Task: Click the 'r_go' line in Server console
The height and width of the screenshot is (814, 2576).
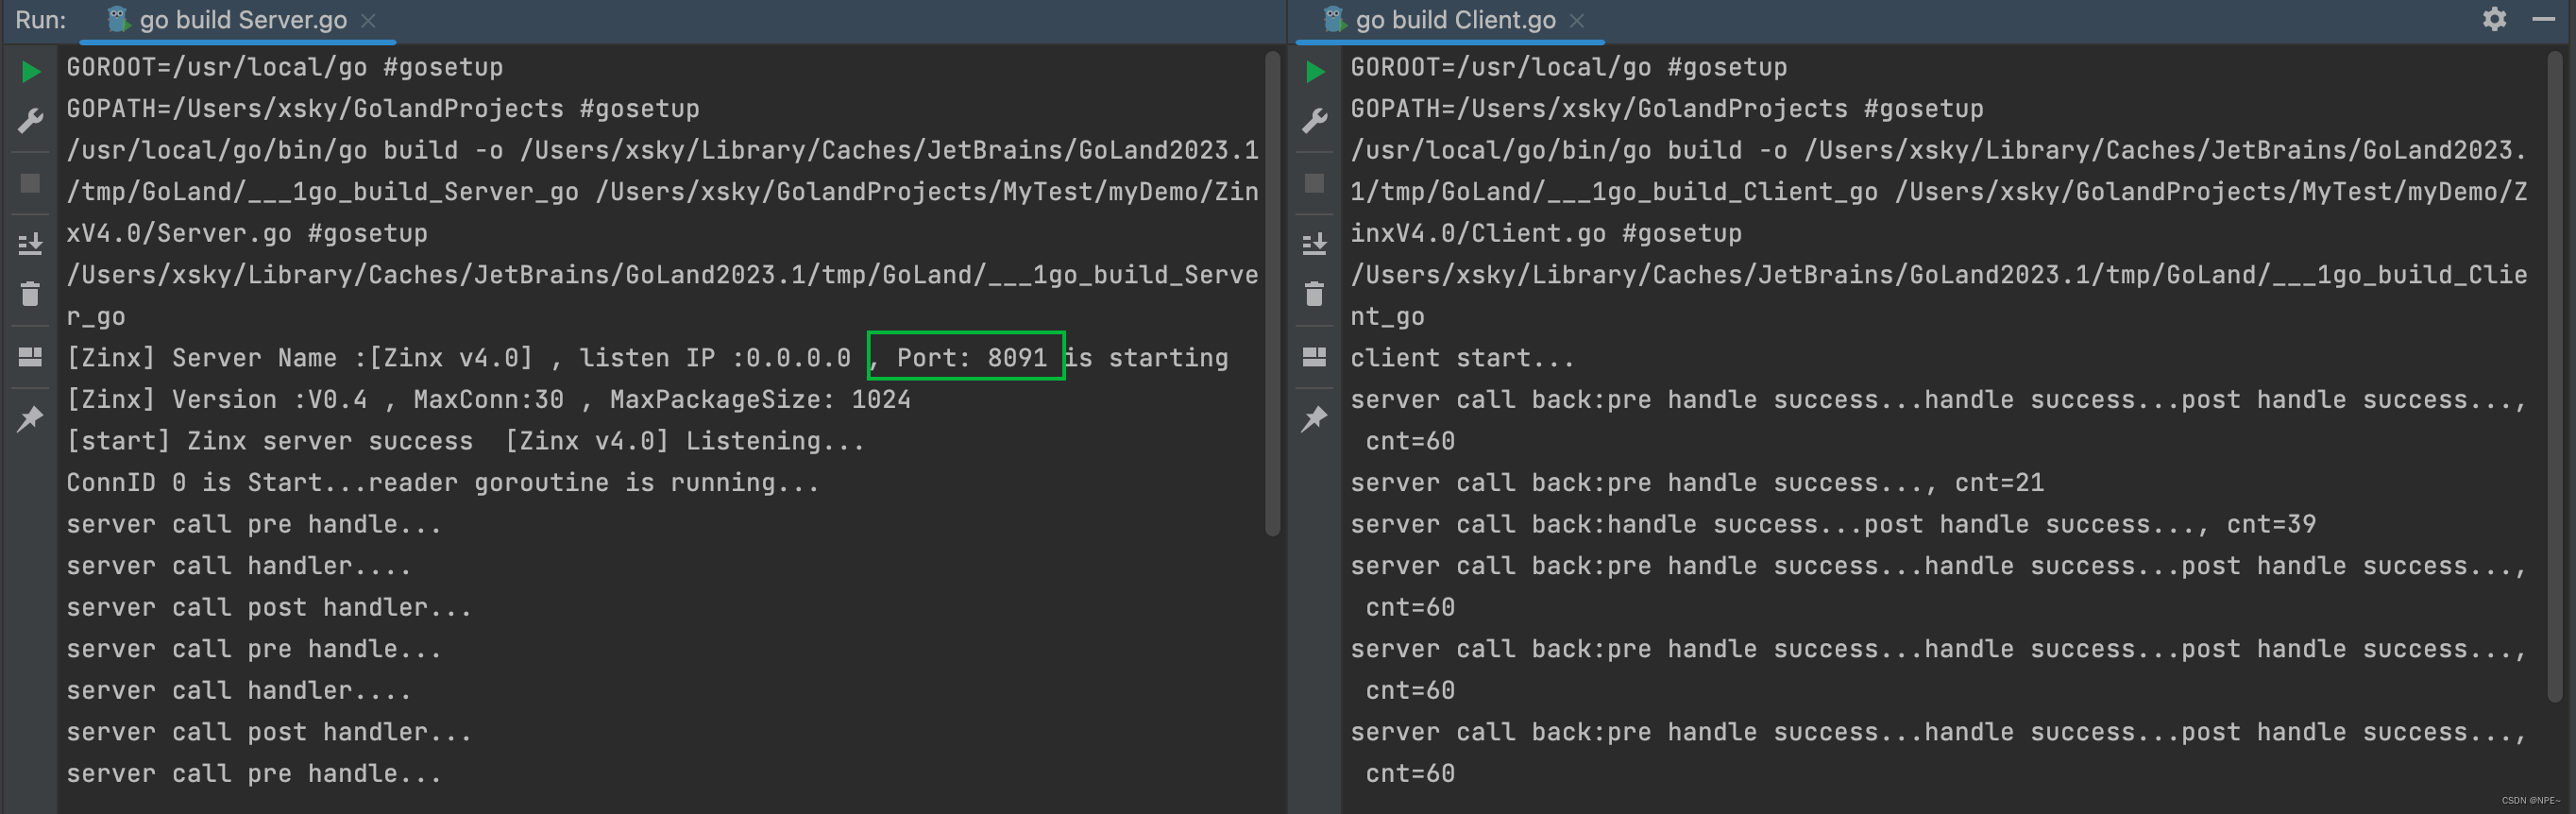Action: point(96,317)
